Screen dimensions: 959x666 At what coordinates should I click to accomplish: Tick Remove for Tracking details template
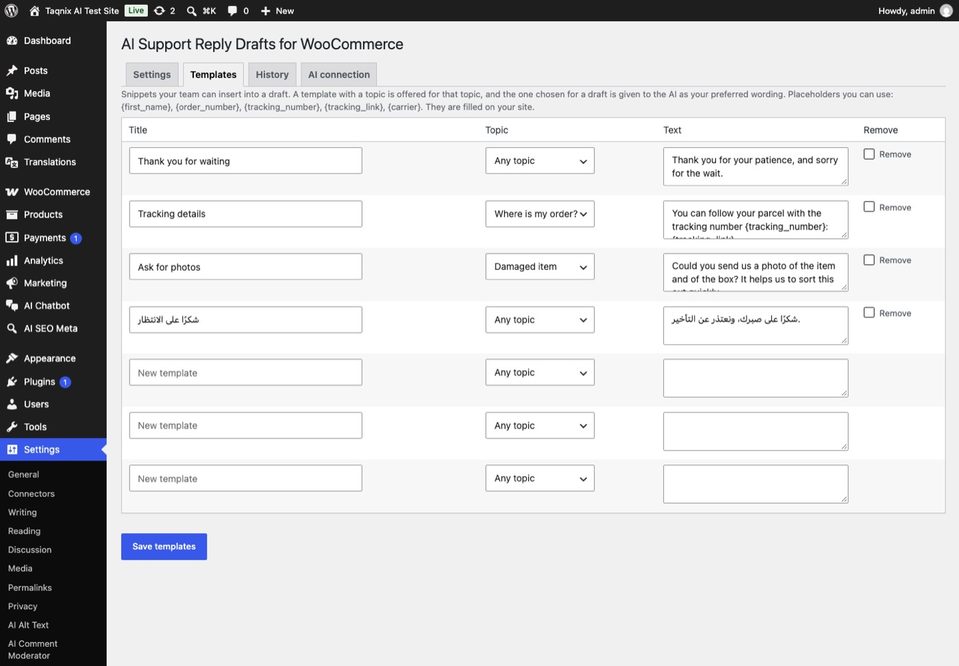pos(869,207)
